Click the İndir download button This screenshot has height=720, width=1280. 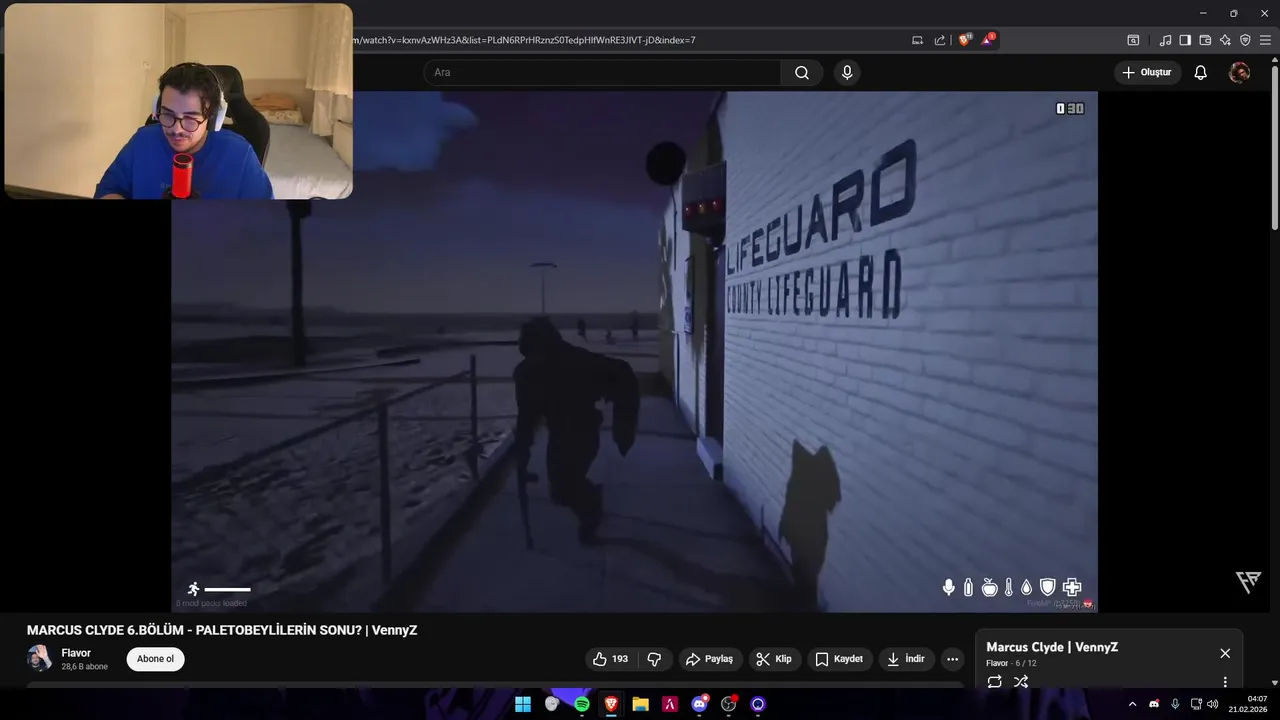point(907,659)
